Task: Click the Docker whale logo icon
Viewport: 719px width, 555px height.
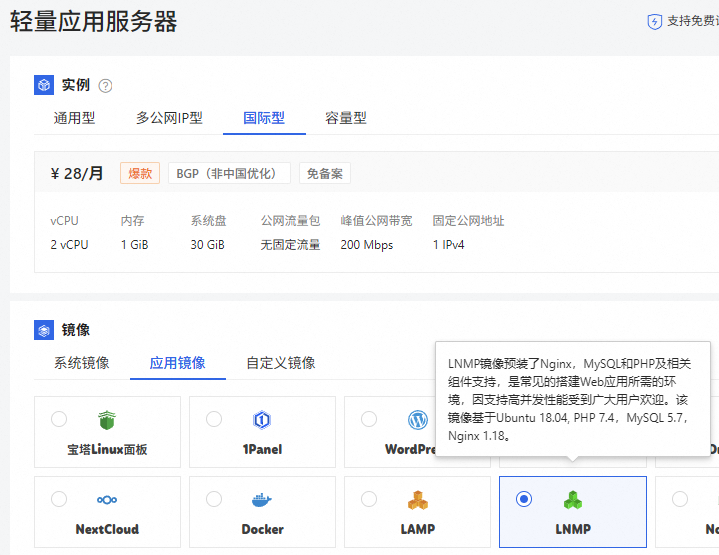Action: tap(262, 500)
